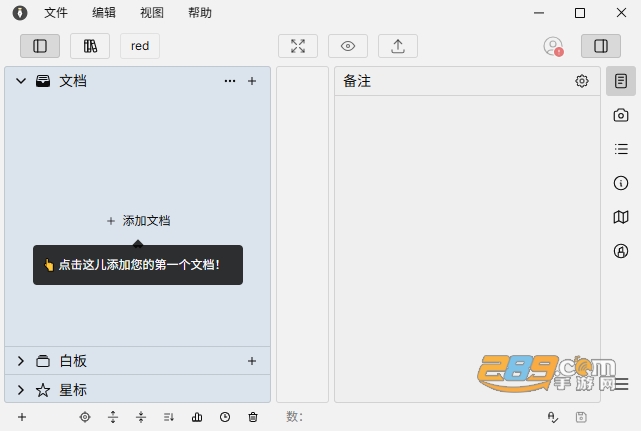Enter fullscreen focus mode
This screenshot has width=641, height=431.
[x=298, y=46]
